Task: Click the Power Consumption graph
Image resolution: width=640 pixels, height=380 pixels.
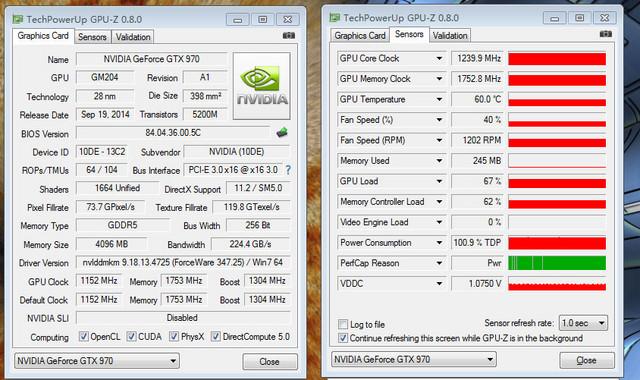Action: 557,242
